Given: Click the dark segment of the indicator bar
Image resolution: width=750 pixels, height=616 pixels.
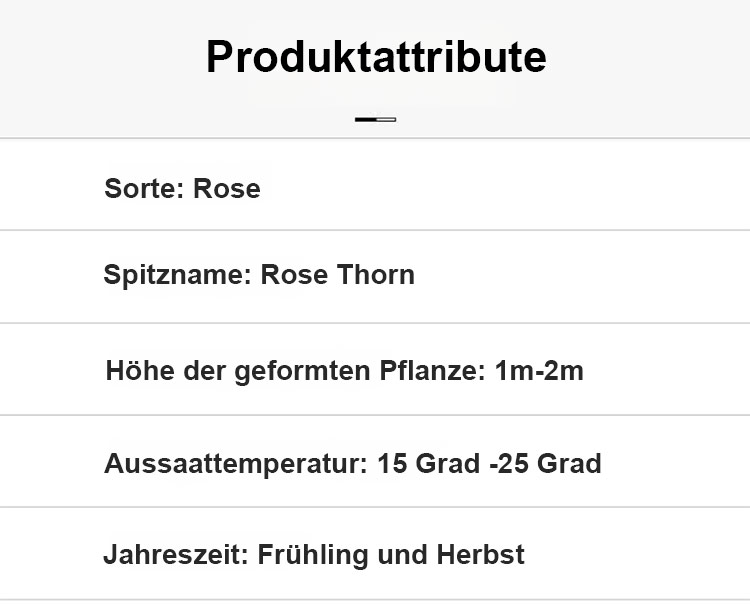Looking at the screenshot, I should 365,120.
